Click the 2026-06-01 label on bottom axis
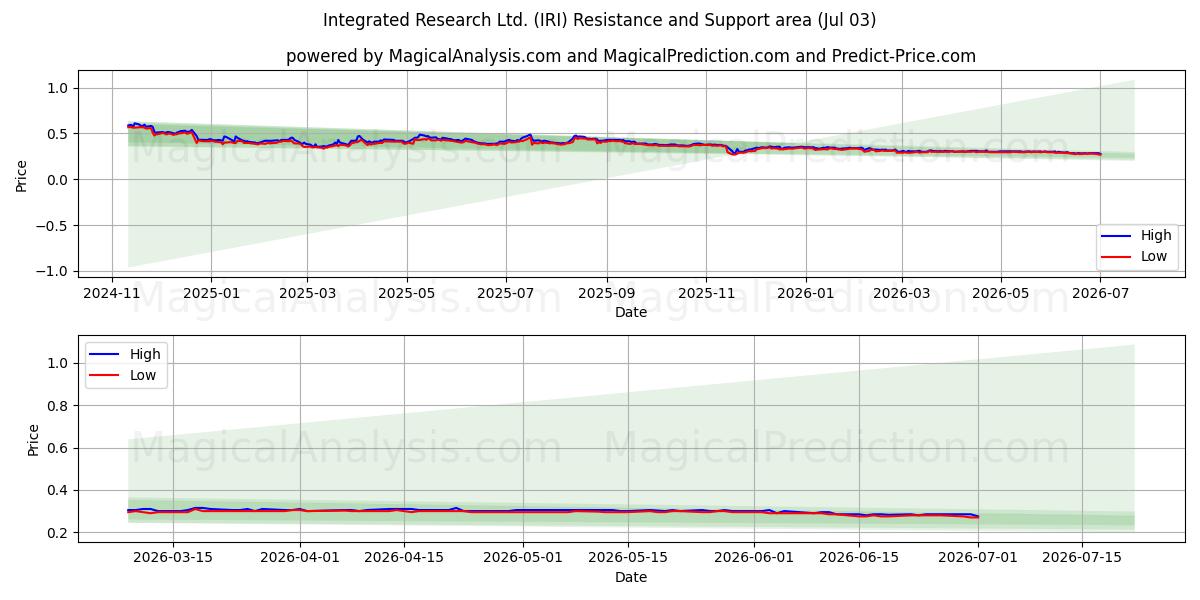This screenshot has width=1200, height=600. coord(754,558)
